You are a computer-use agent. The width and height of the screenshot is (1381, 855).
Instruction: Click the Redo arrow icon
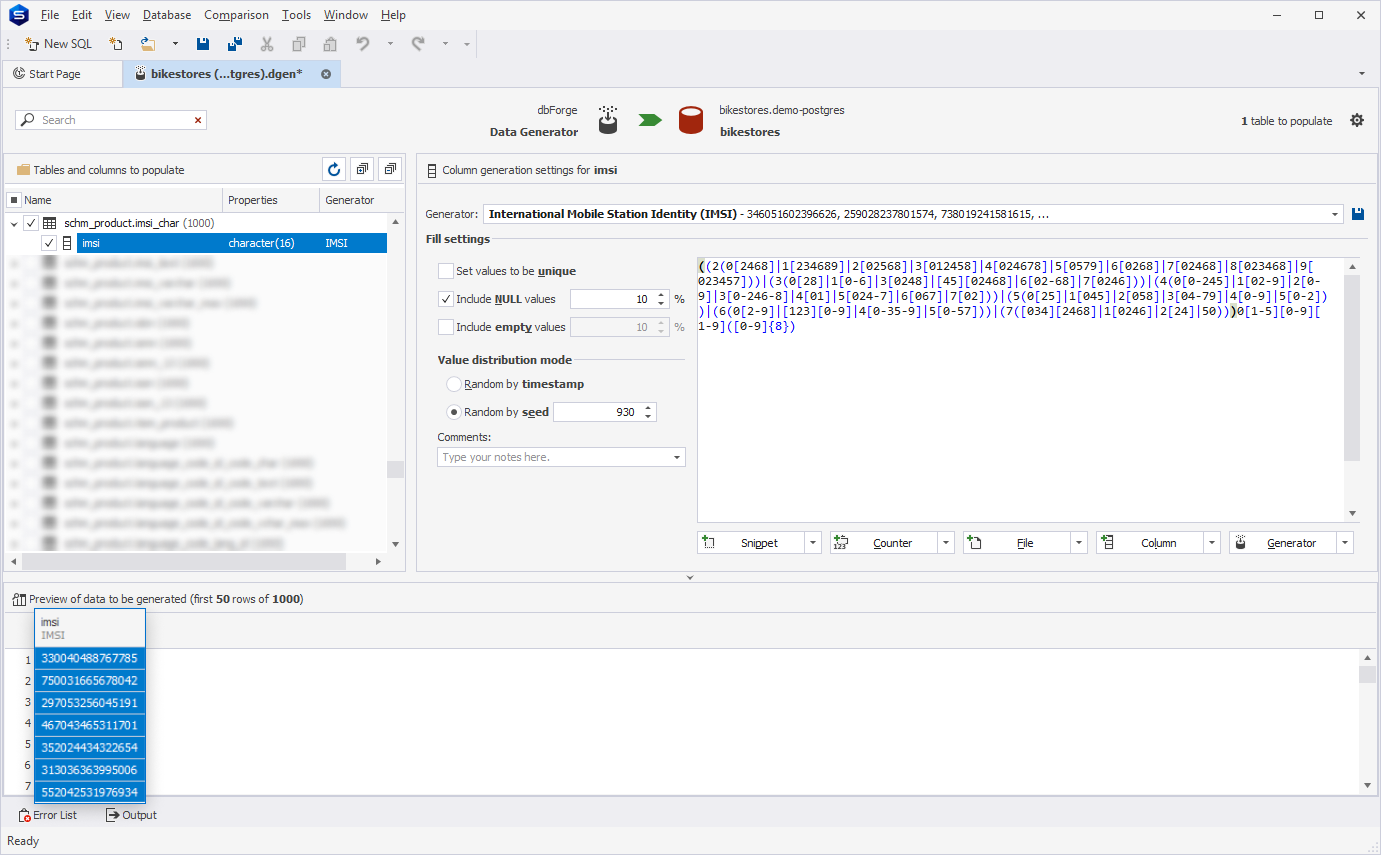point(418,44)
